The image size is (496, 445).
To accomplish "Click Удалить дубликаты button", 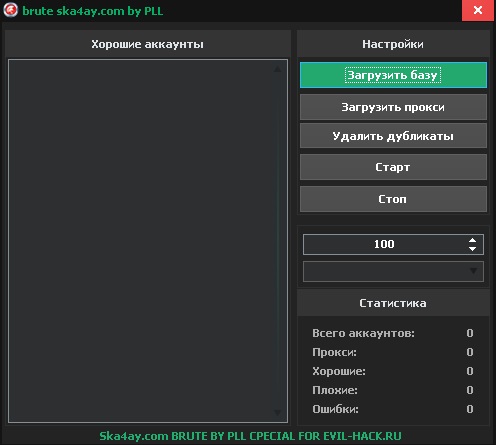I will 393,136.
